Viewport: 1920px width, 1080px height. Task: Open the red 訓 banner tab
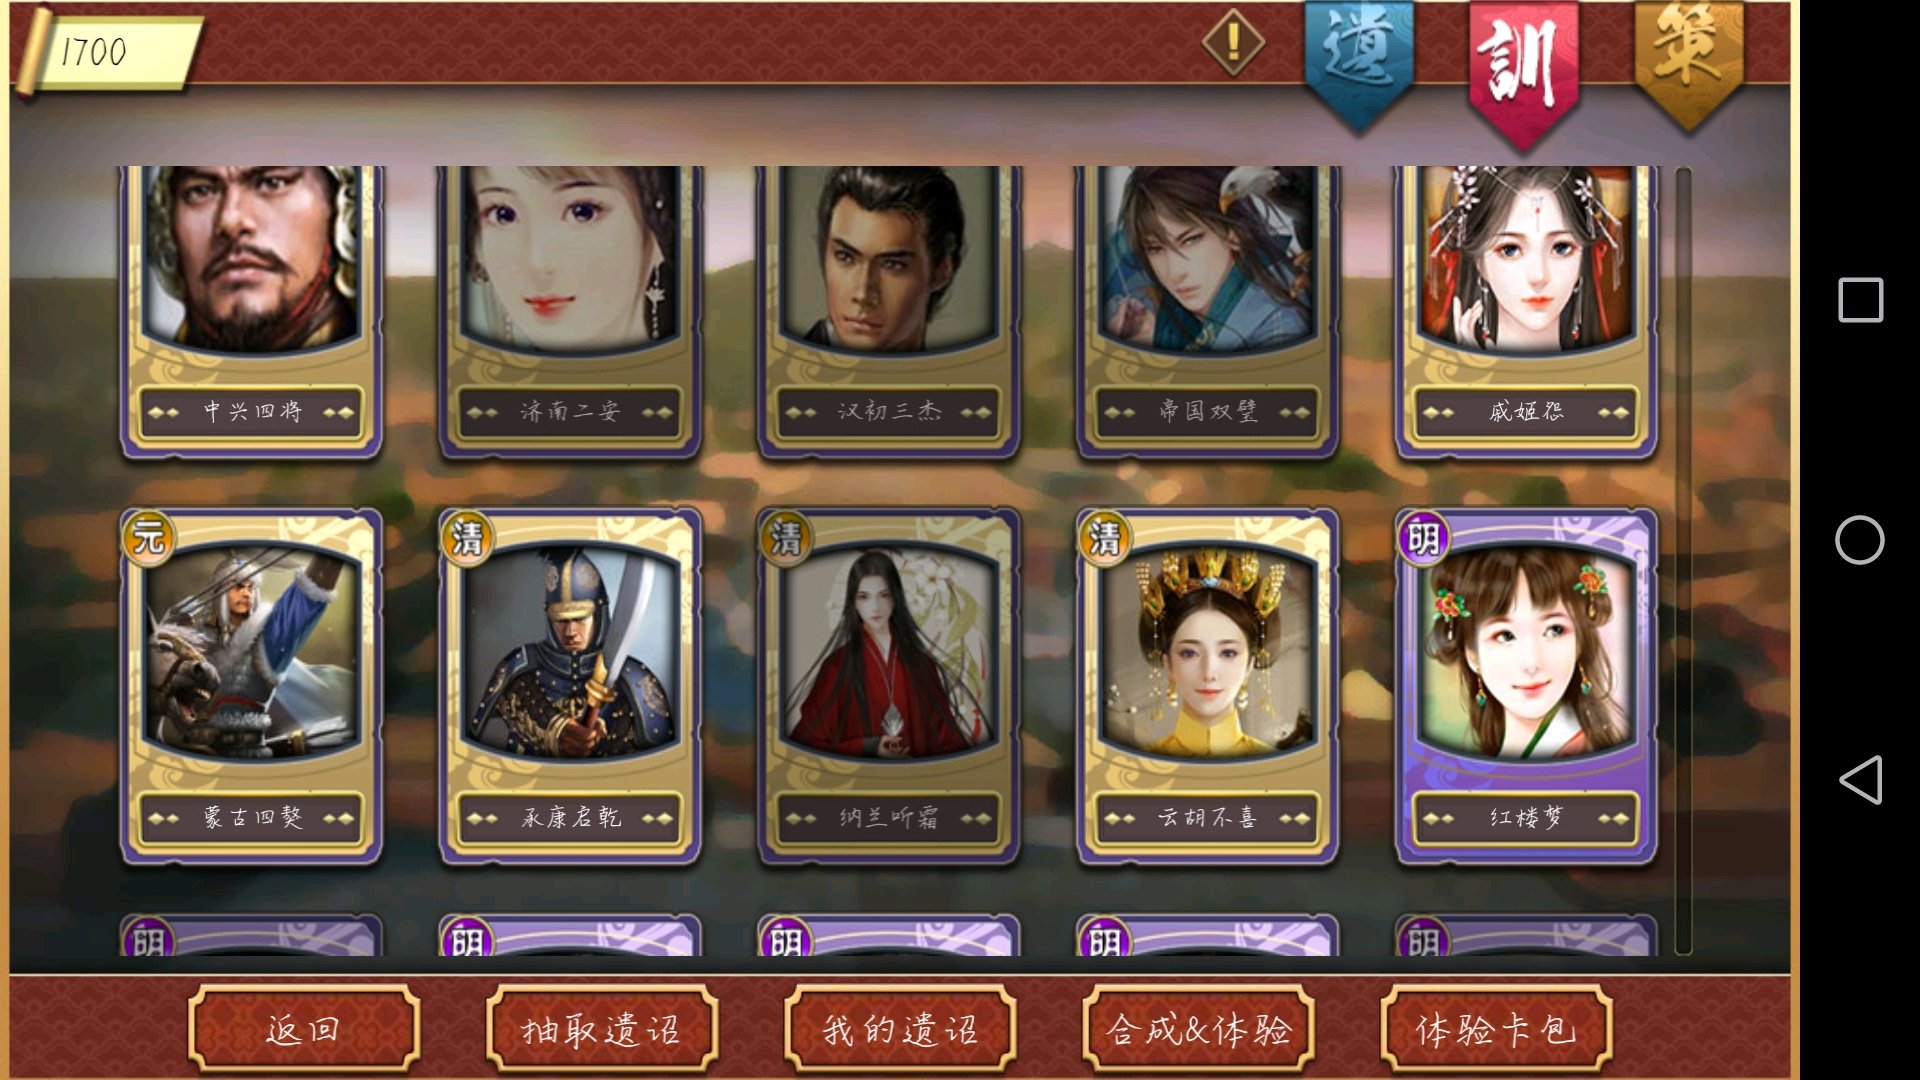click(x=1522, y=70)
